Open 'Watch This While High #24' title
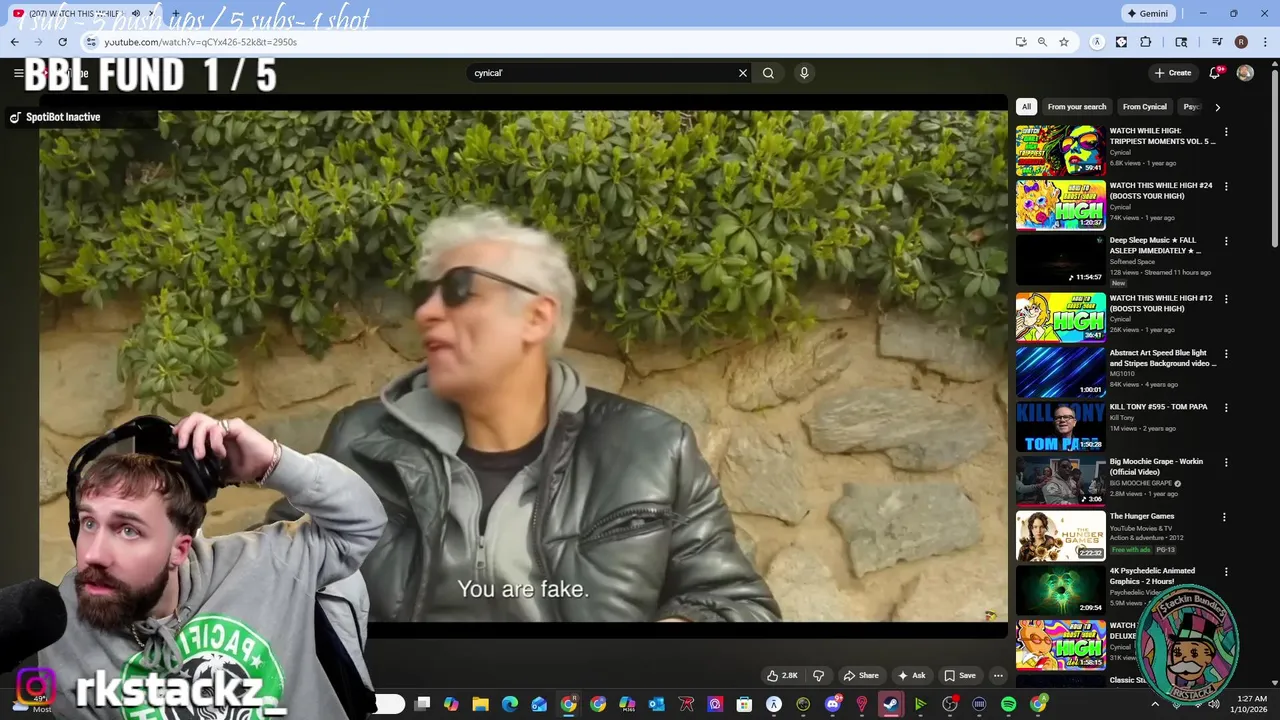This screenshot has height=720, width=1280. tap(1161, 191)
